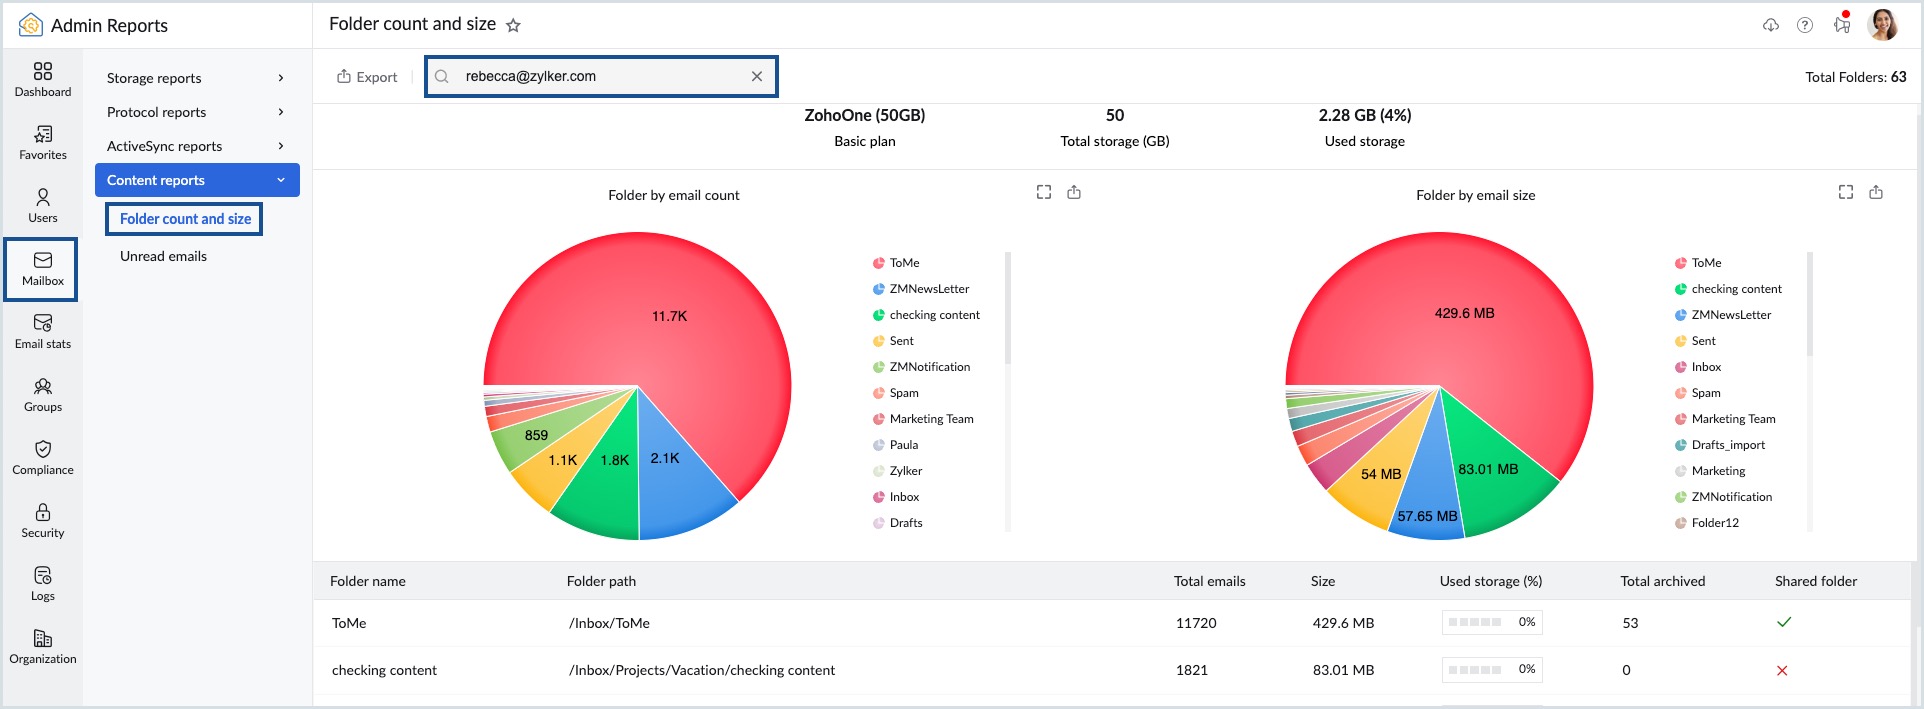
Task: Expand Folder by email count chart fullscreen
Action: click(x=1043, y=192)
